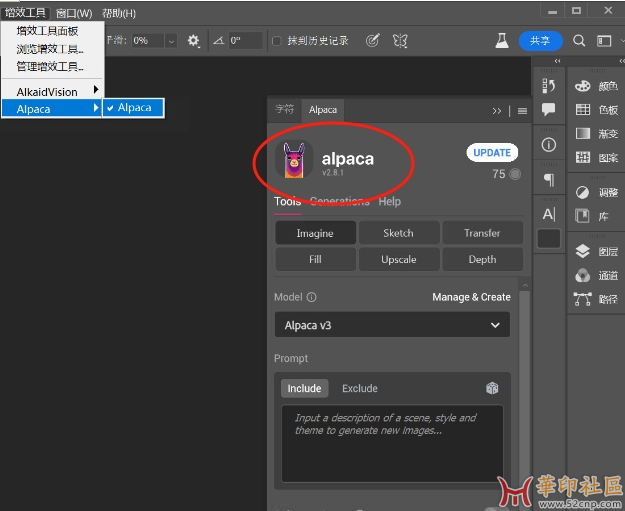Expand the AlkaidVision submenu

52,92
